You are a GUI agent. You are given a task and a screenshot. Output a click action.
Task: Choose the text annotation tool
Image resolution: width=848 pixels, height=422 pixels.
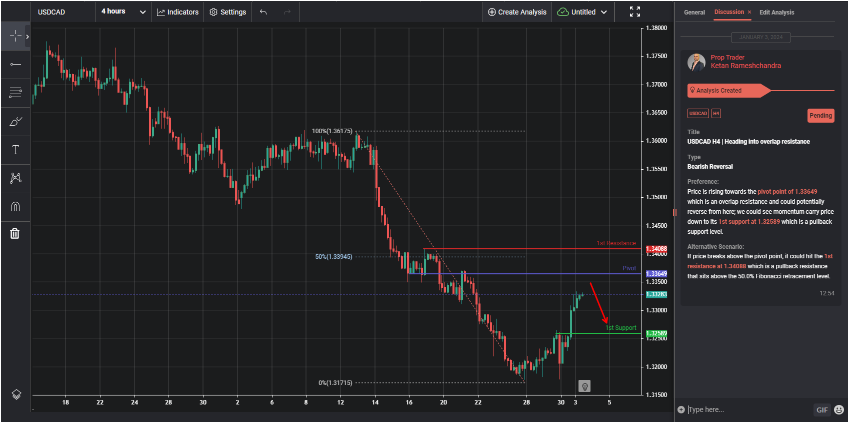[15, 150]
